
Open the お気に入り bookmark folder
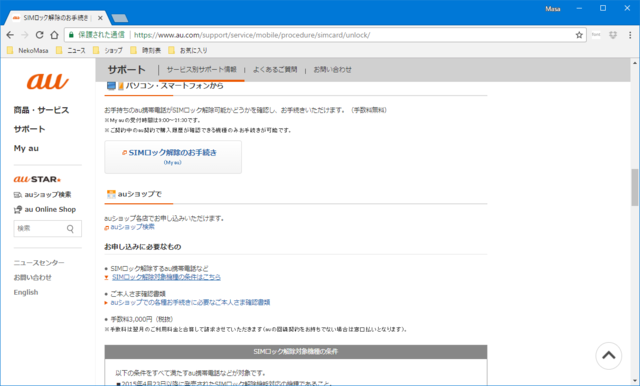[188, 51]
